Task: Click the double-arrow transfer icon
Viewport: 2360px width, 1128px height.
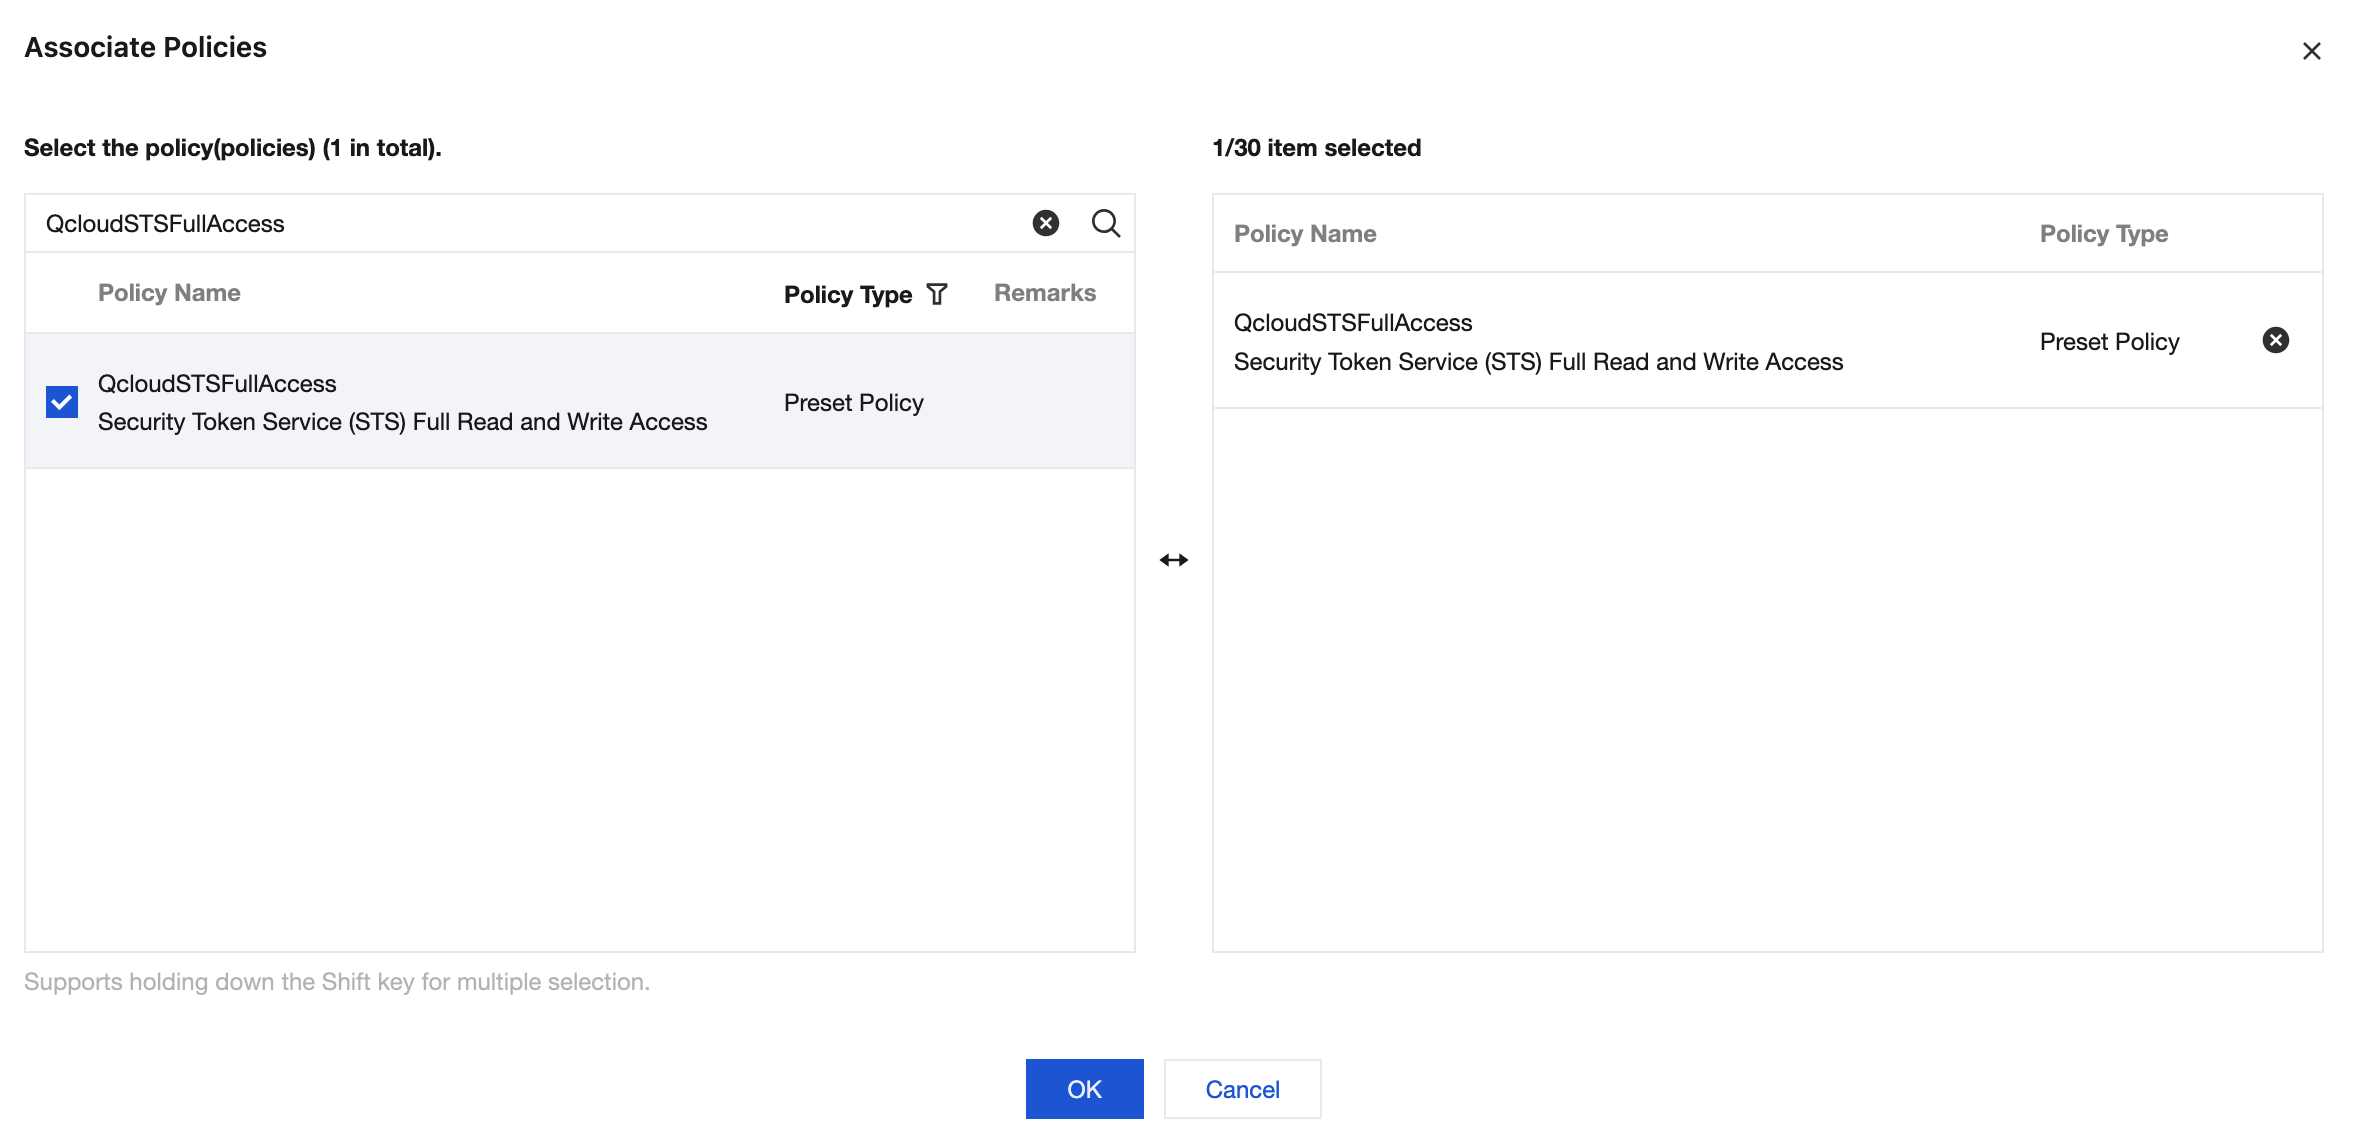Action: pos(1173,560)
